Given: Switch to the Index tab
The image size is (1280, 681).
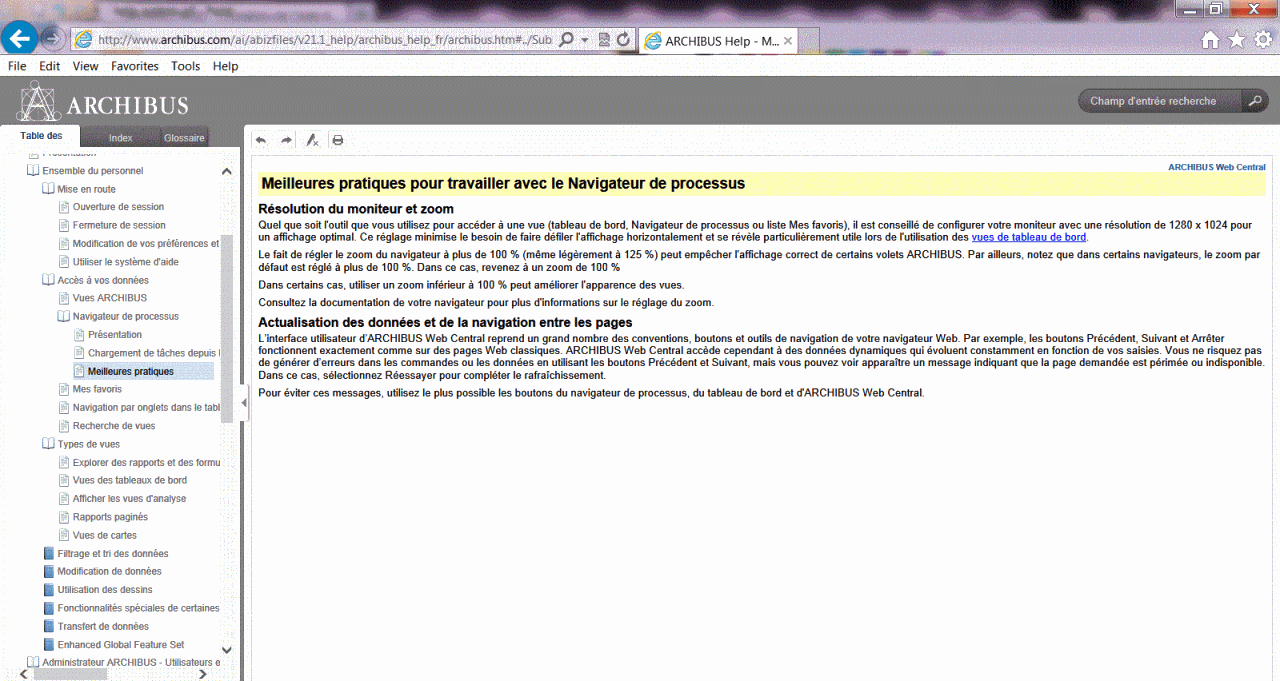Looking at the screenshot, I should (x=120, y=137).
